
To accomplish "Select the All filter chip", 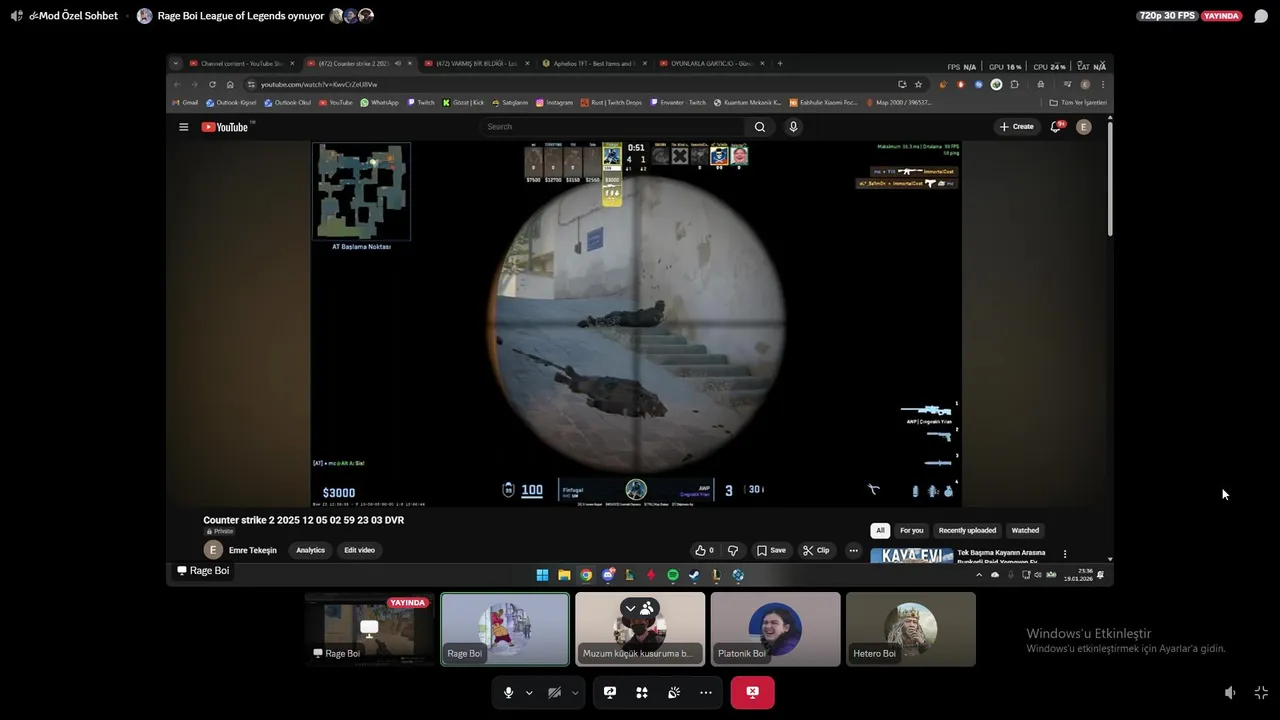I will pyautogui.click(x=880, y=530).
